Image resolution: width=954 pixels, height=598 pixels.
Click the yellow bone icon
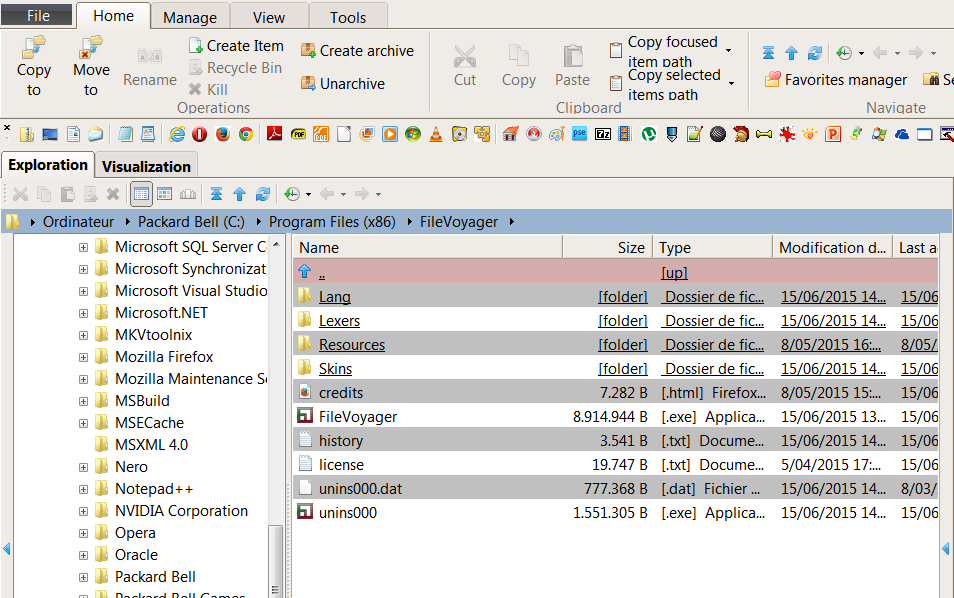[x=764, y=134]
